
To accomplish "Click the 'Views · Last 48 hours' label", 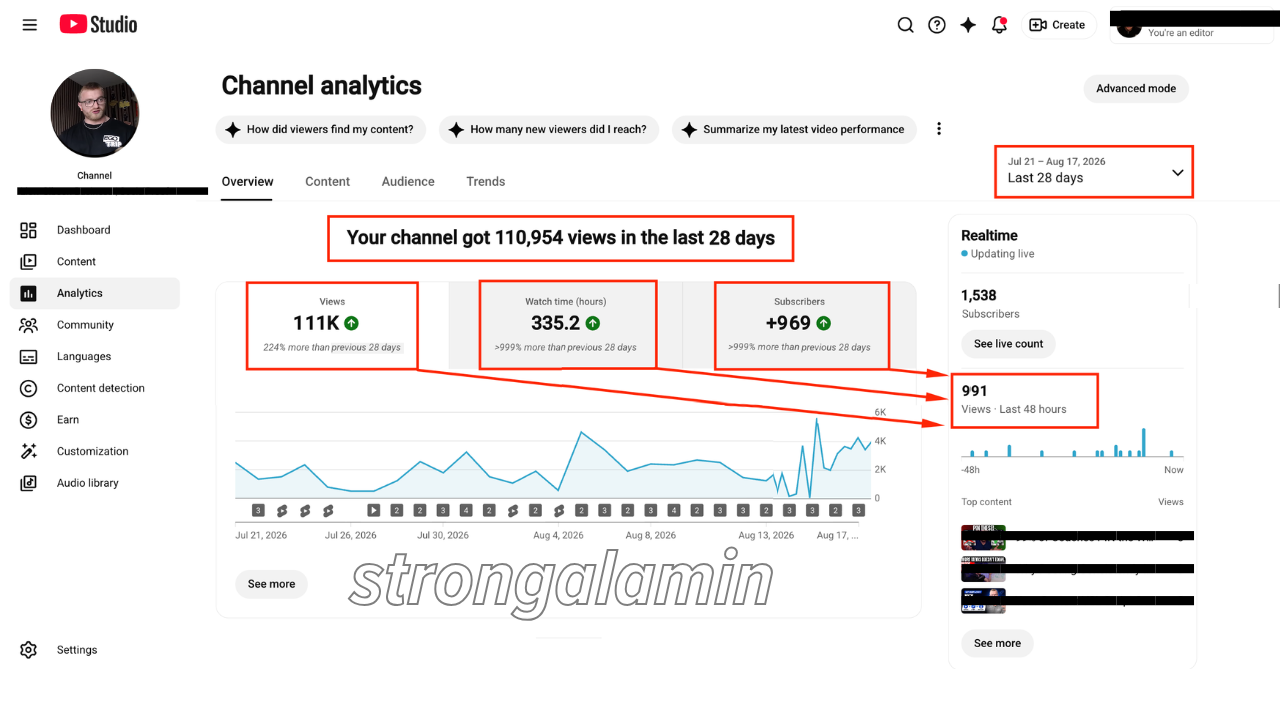I will pyautogui.click(x=1014, y=409).
